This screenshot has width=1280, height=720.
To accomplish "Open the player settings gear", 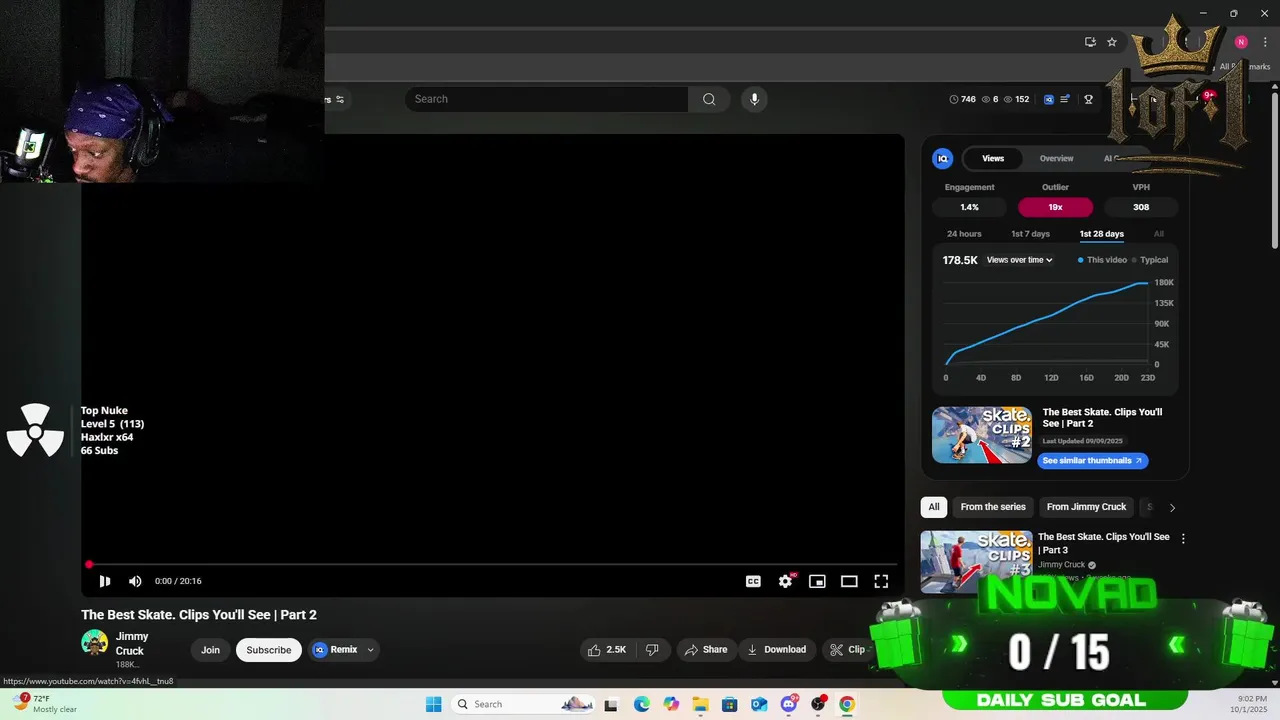I will pos(786,581).
